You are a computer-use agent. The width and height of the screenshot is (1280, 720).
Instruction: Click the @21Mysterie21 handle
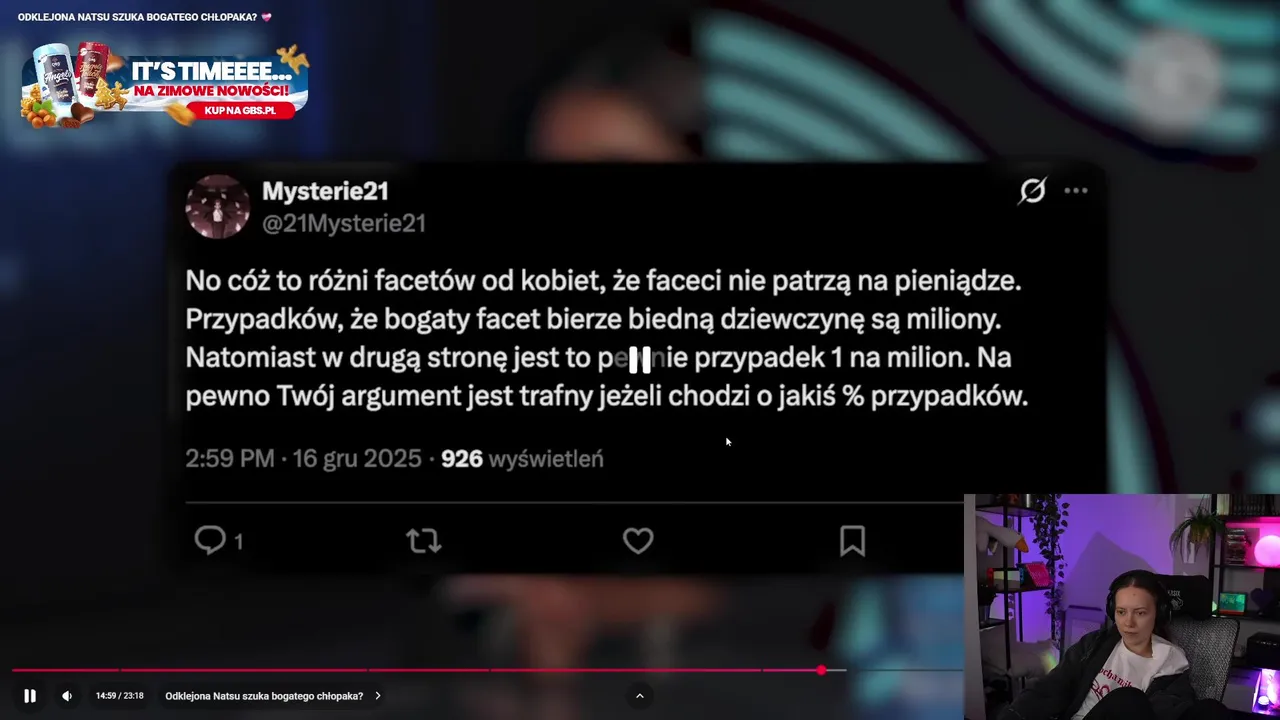click(x=344, y=223)
